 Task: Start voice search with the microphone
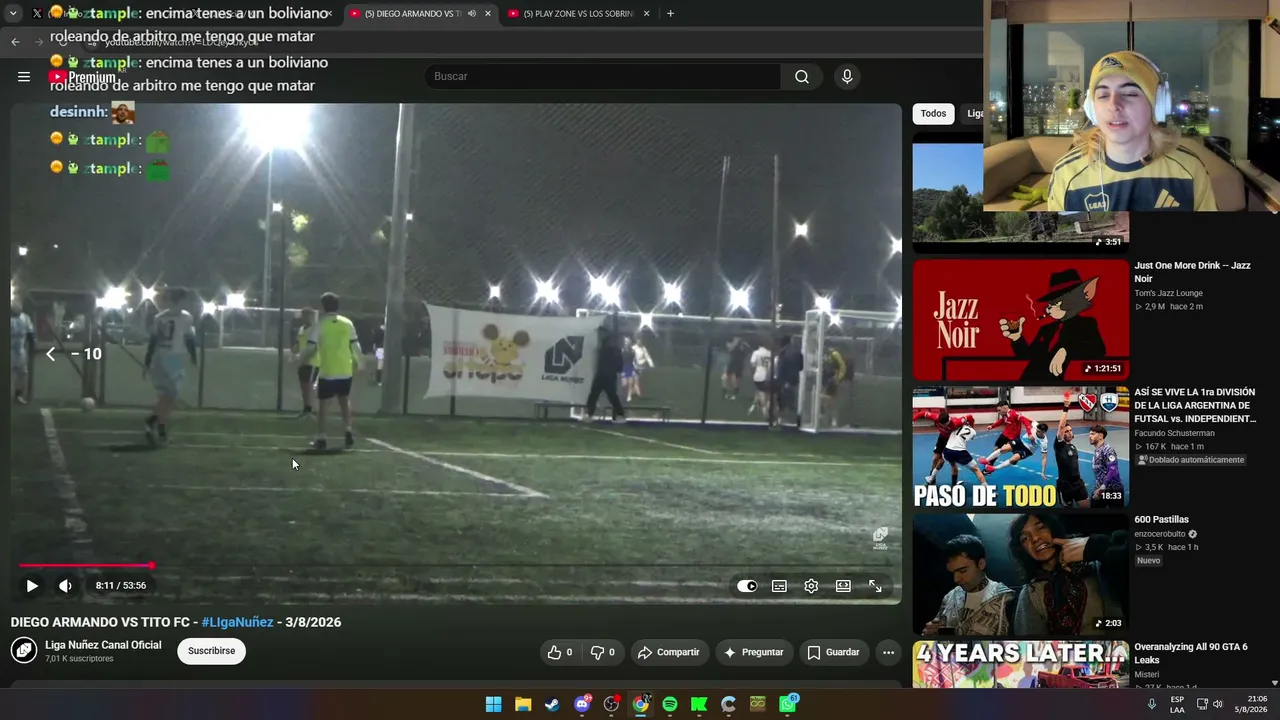[x=847, y=76]
